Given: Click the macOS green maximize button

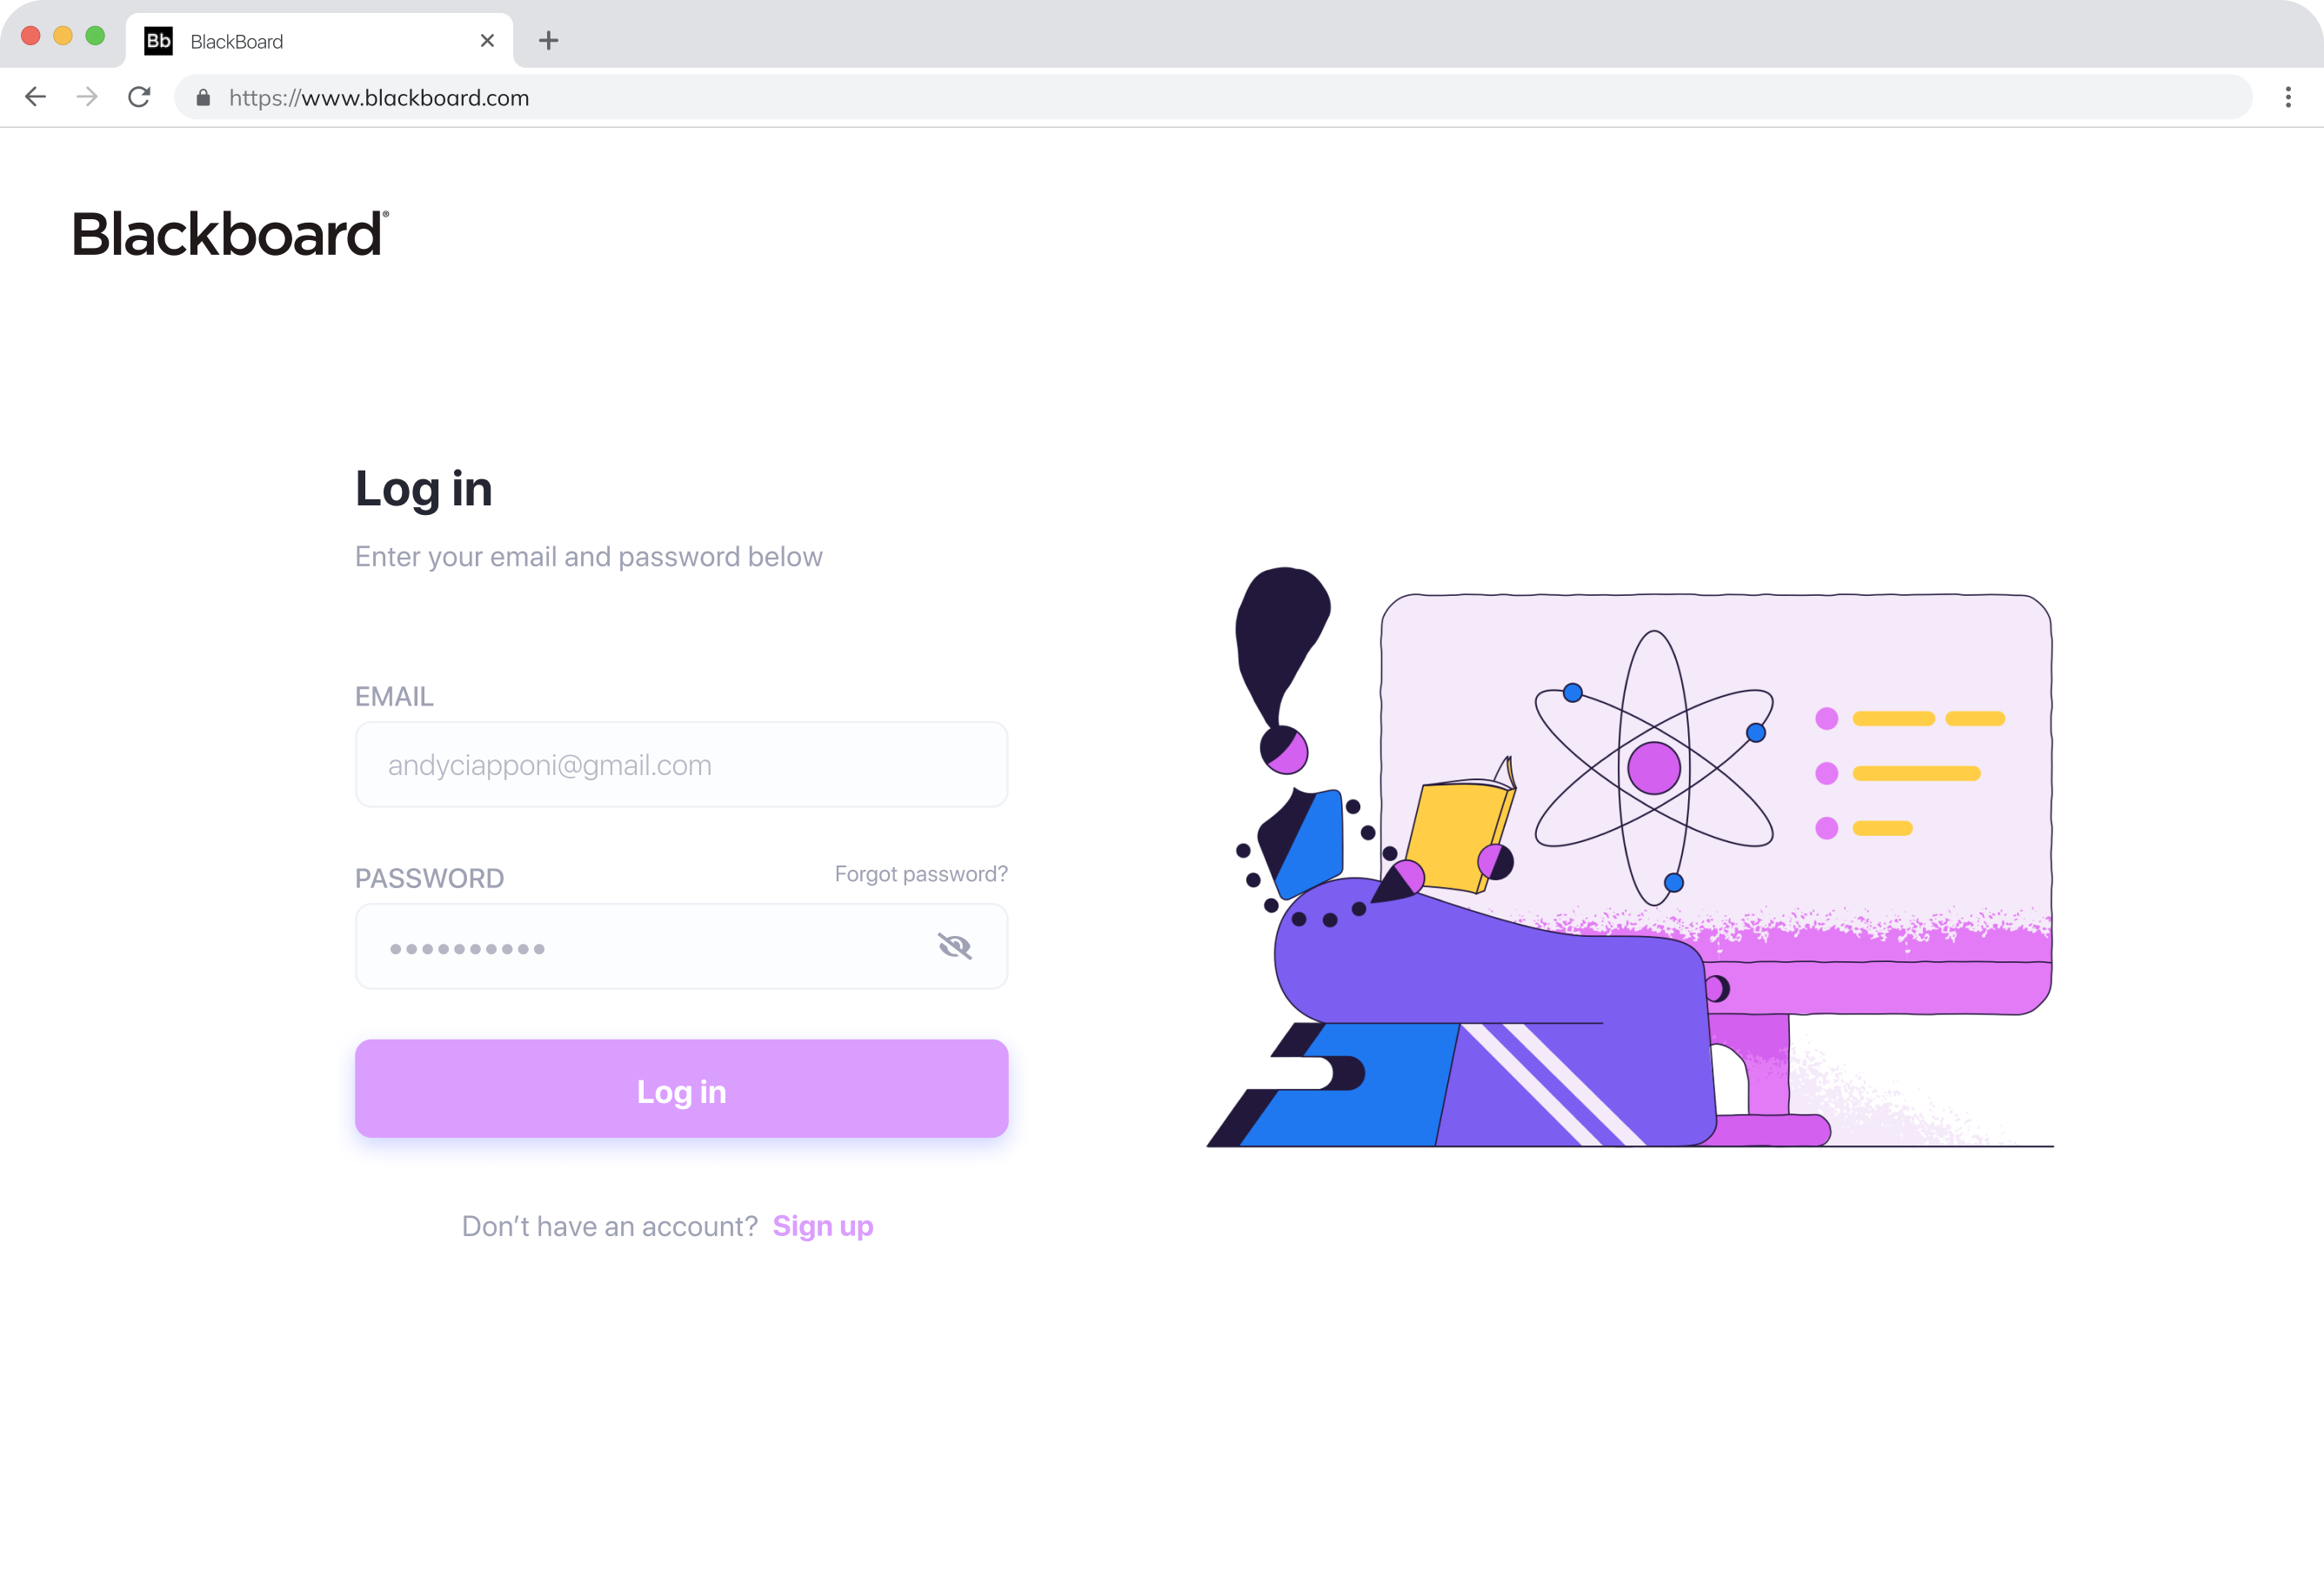Looking at the screenshot, I should (95, 36).
